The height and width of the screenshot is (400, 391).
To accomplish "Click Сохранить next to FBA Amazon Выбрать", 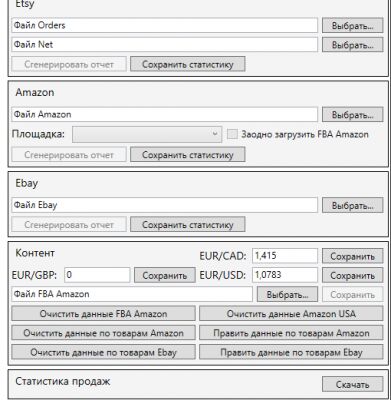I will click(352, 295).
